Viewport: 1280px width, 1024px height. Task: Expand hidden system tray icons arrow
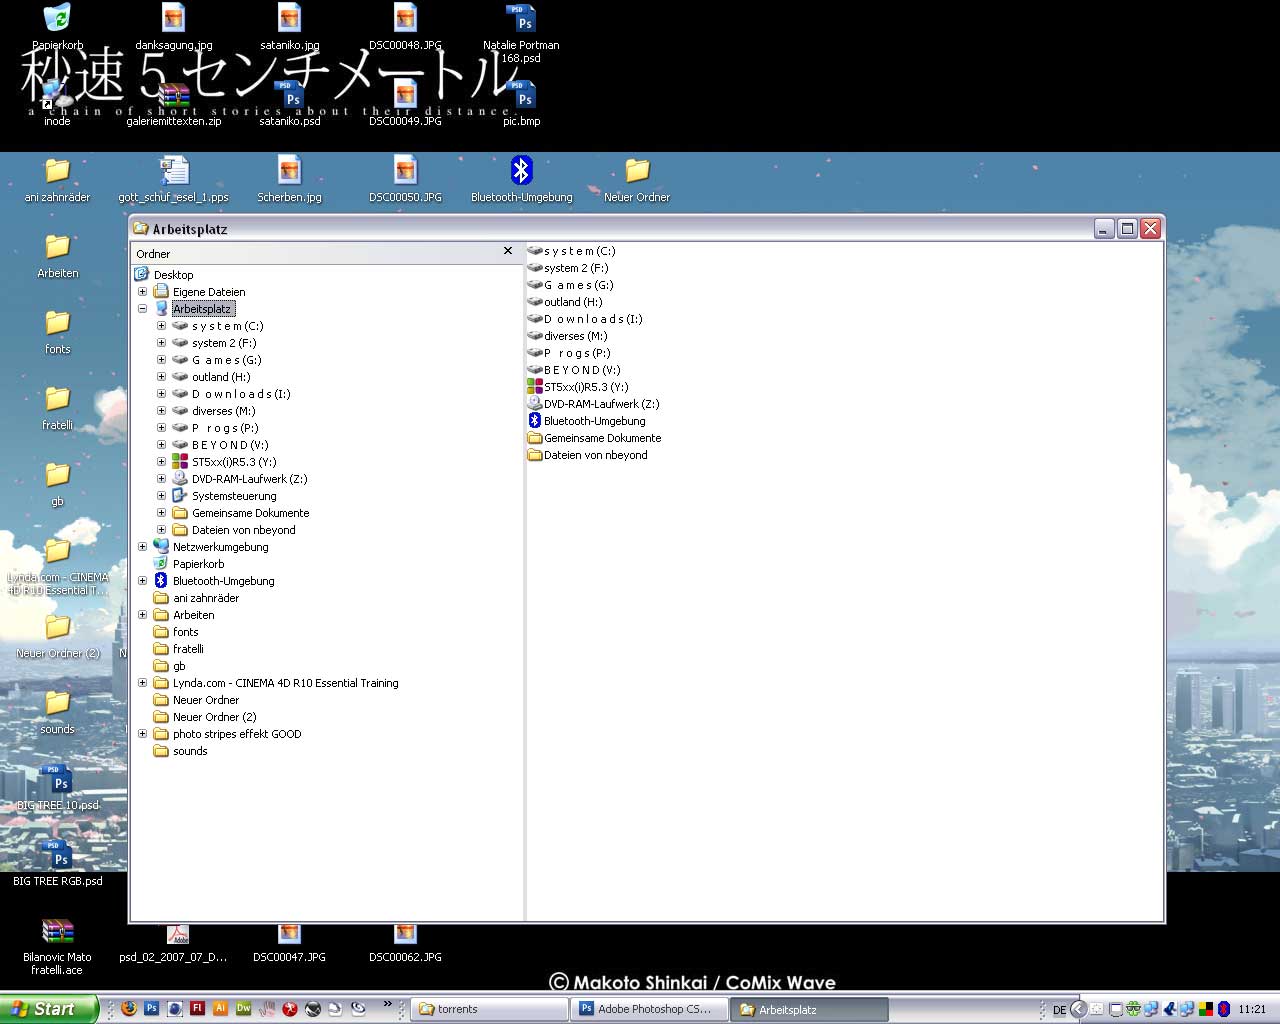point(1079,1009)
